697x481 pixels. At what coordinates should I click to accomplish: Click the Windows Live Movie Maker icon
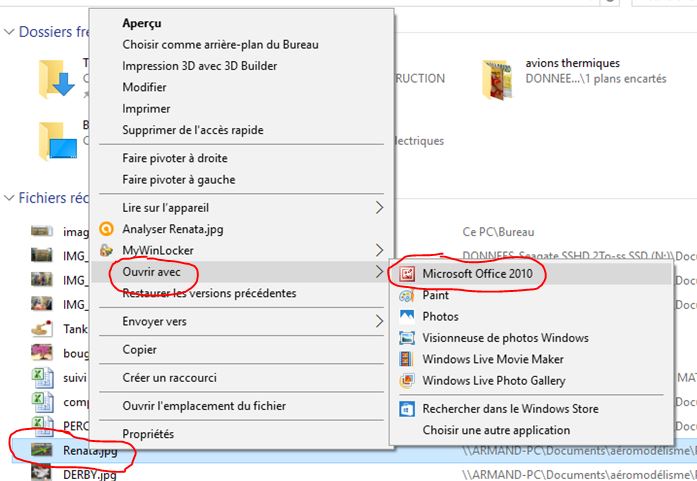(x=407, y=359)
